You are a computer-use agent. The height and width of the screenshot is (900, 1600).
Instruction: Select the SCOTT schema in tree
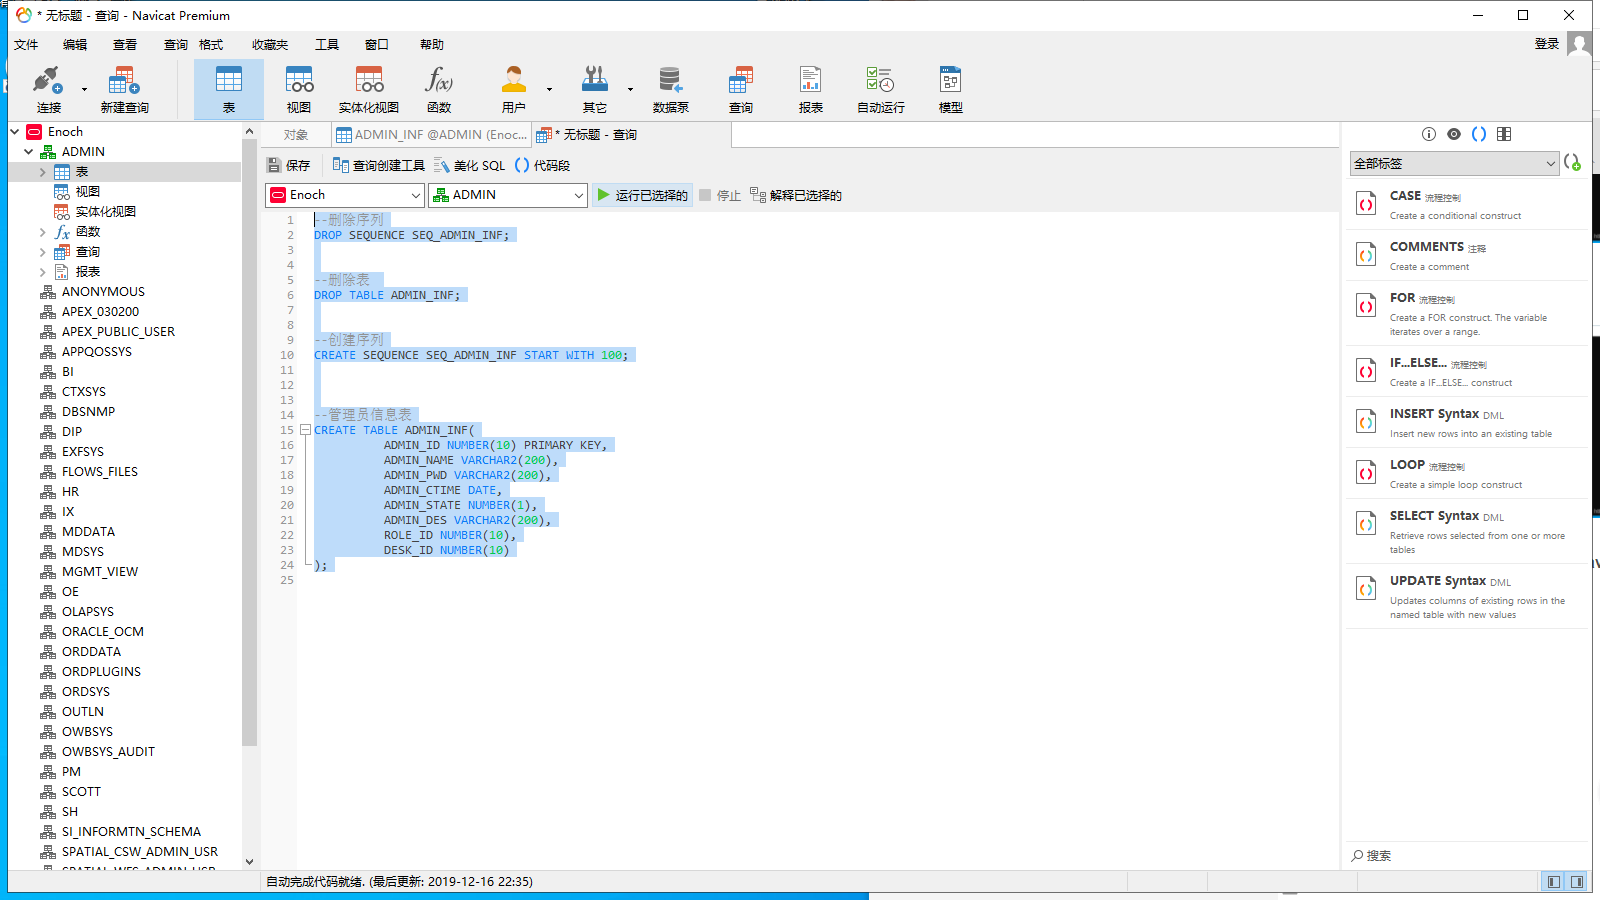click(81, 792)
